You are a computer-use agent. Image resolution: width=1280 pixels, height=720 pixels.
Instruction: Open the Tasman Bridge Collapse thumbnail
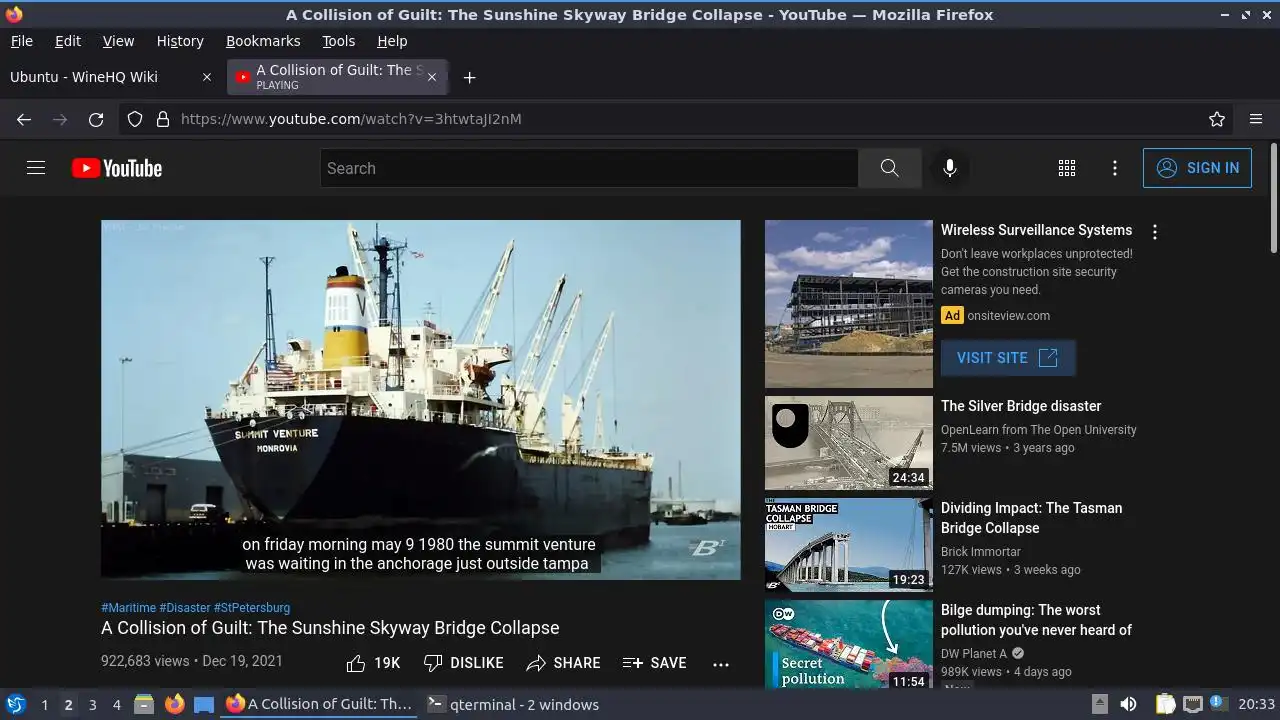pos(848,545)
